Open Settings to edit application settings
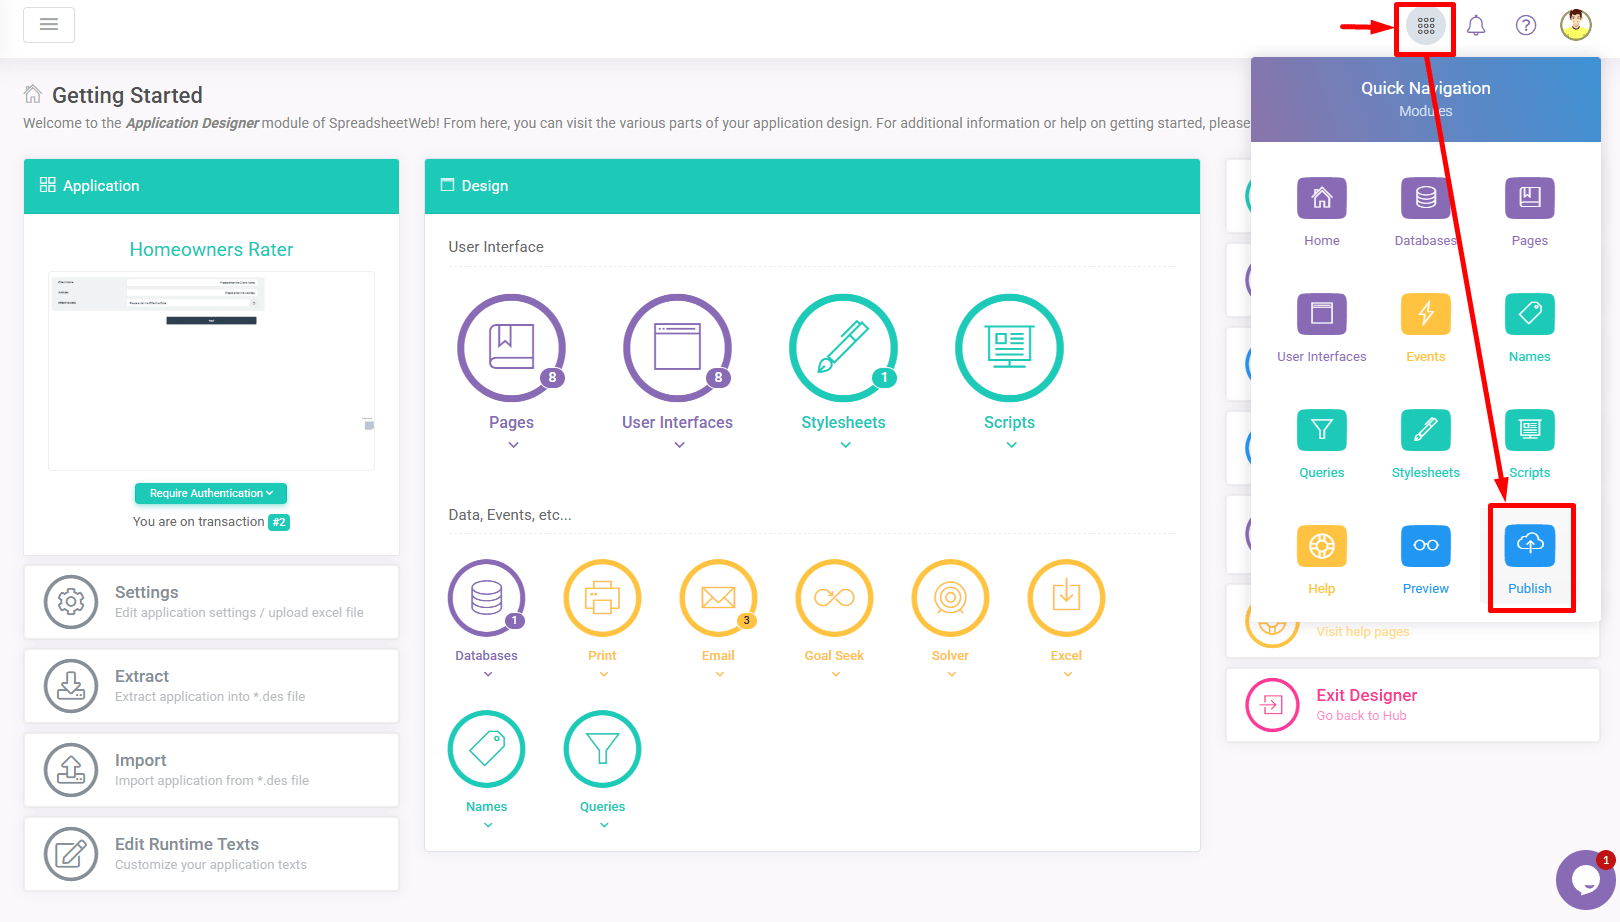 pos(211,602)
